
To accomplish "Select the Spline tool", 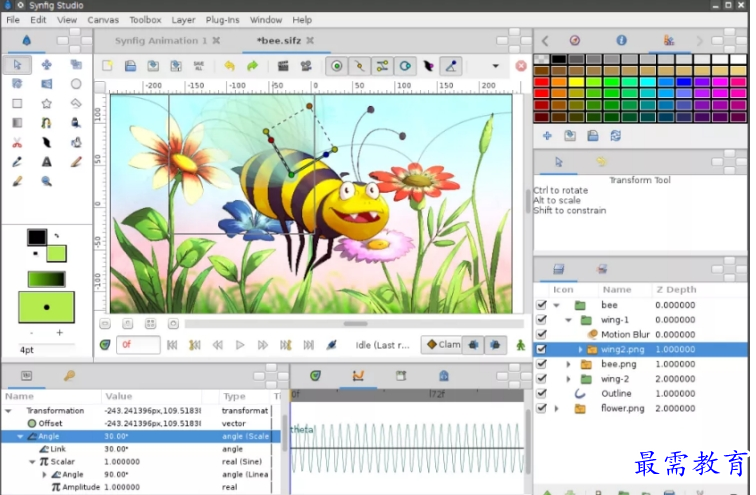I will pyautogui.click(x=47, y=123).
